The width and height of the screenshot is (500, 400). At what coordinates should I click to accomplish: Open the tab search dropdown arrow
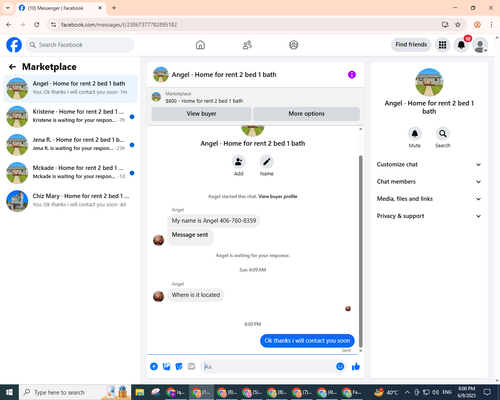coord(8,8)
